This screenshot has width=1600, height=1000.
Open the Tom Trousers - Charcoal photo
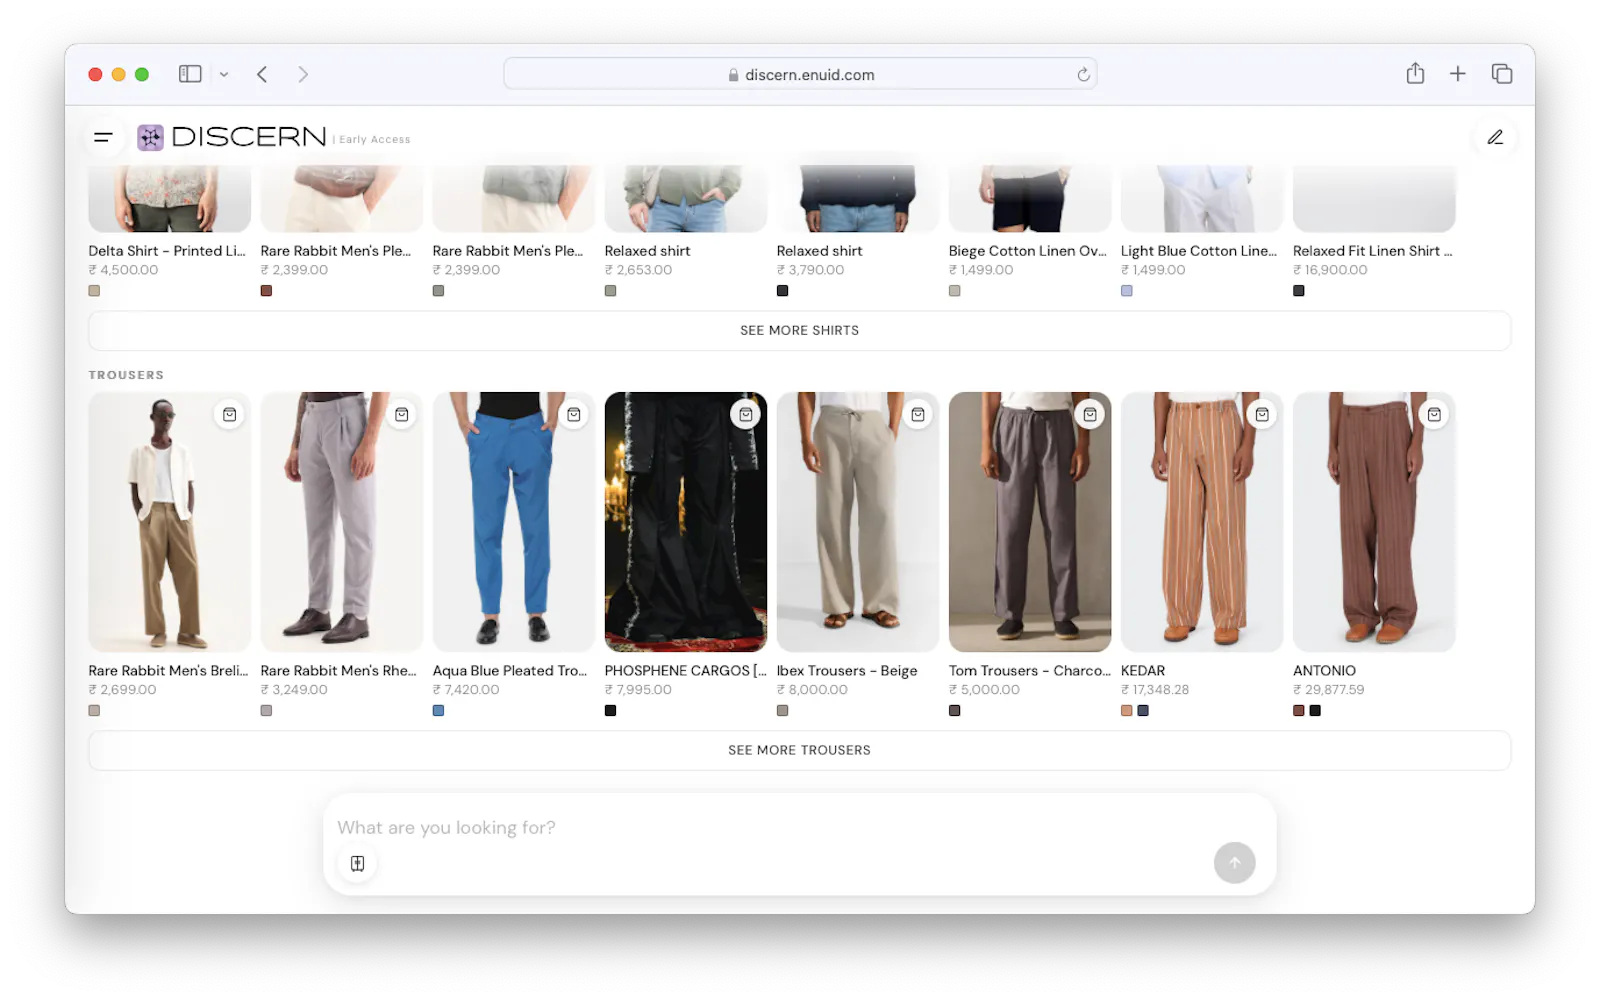(x=1029, y=522)
